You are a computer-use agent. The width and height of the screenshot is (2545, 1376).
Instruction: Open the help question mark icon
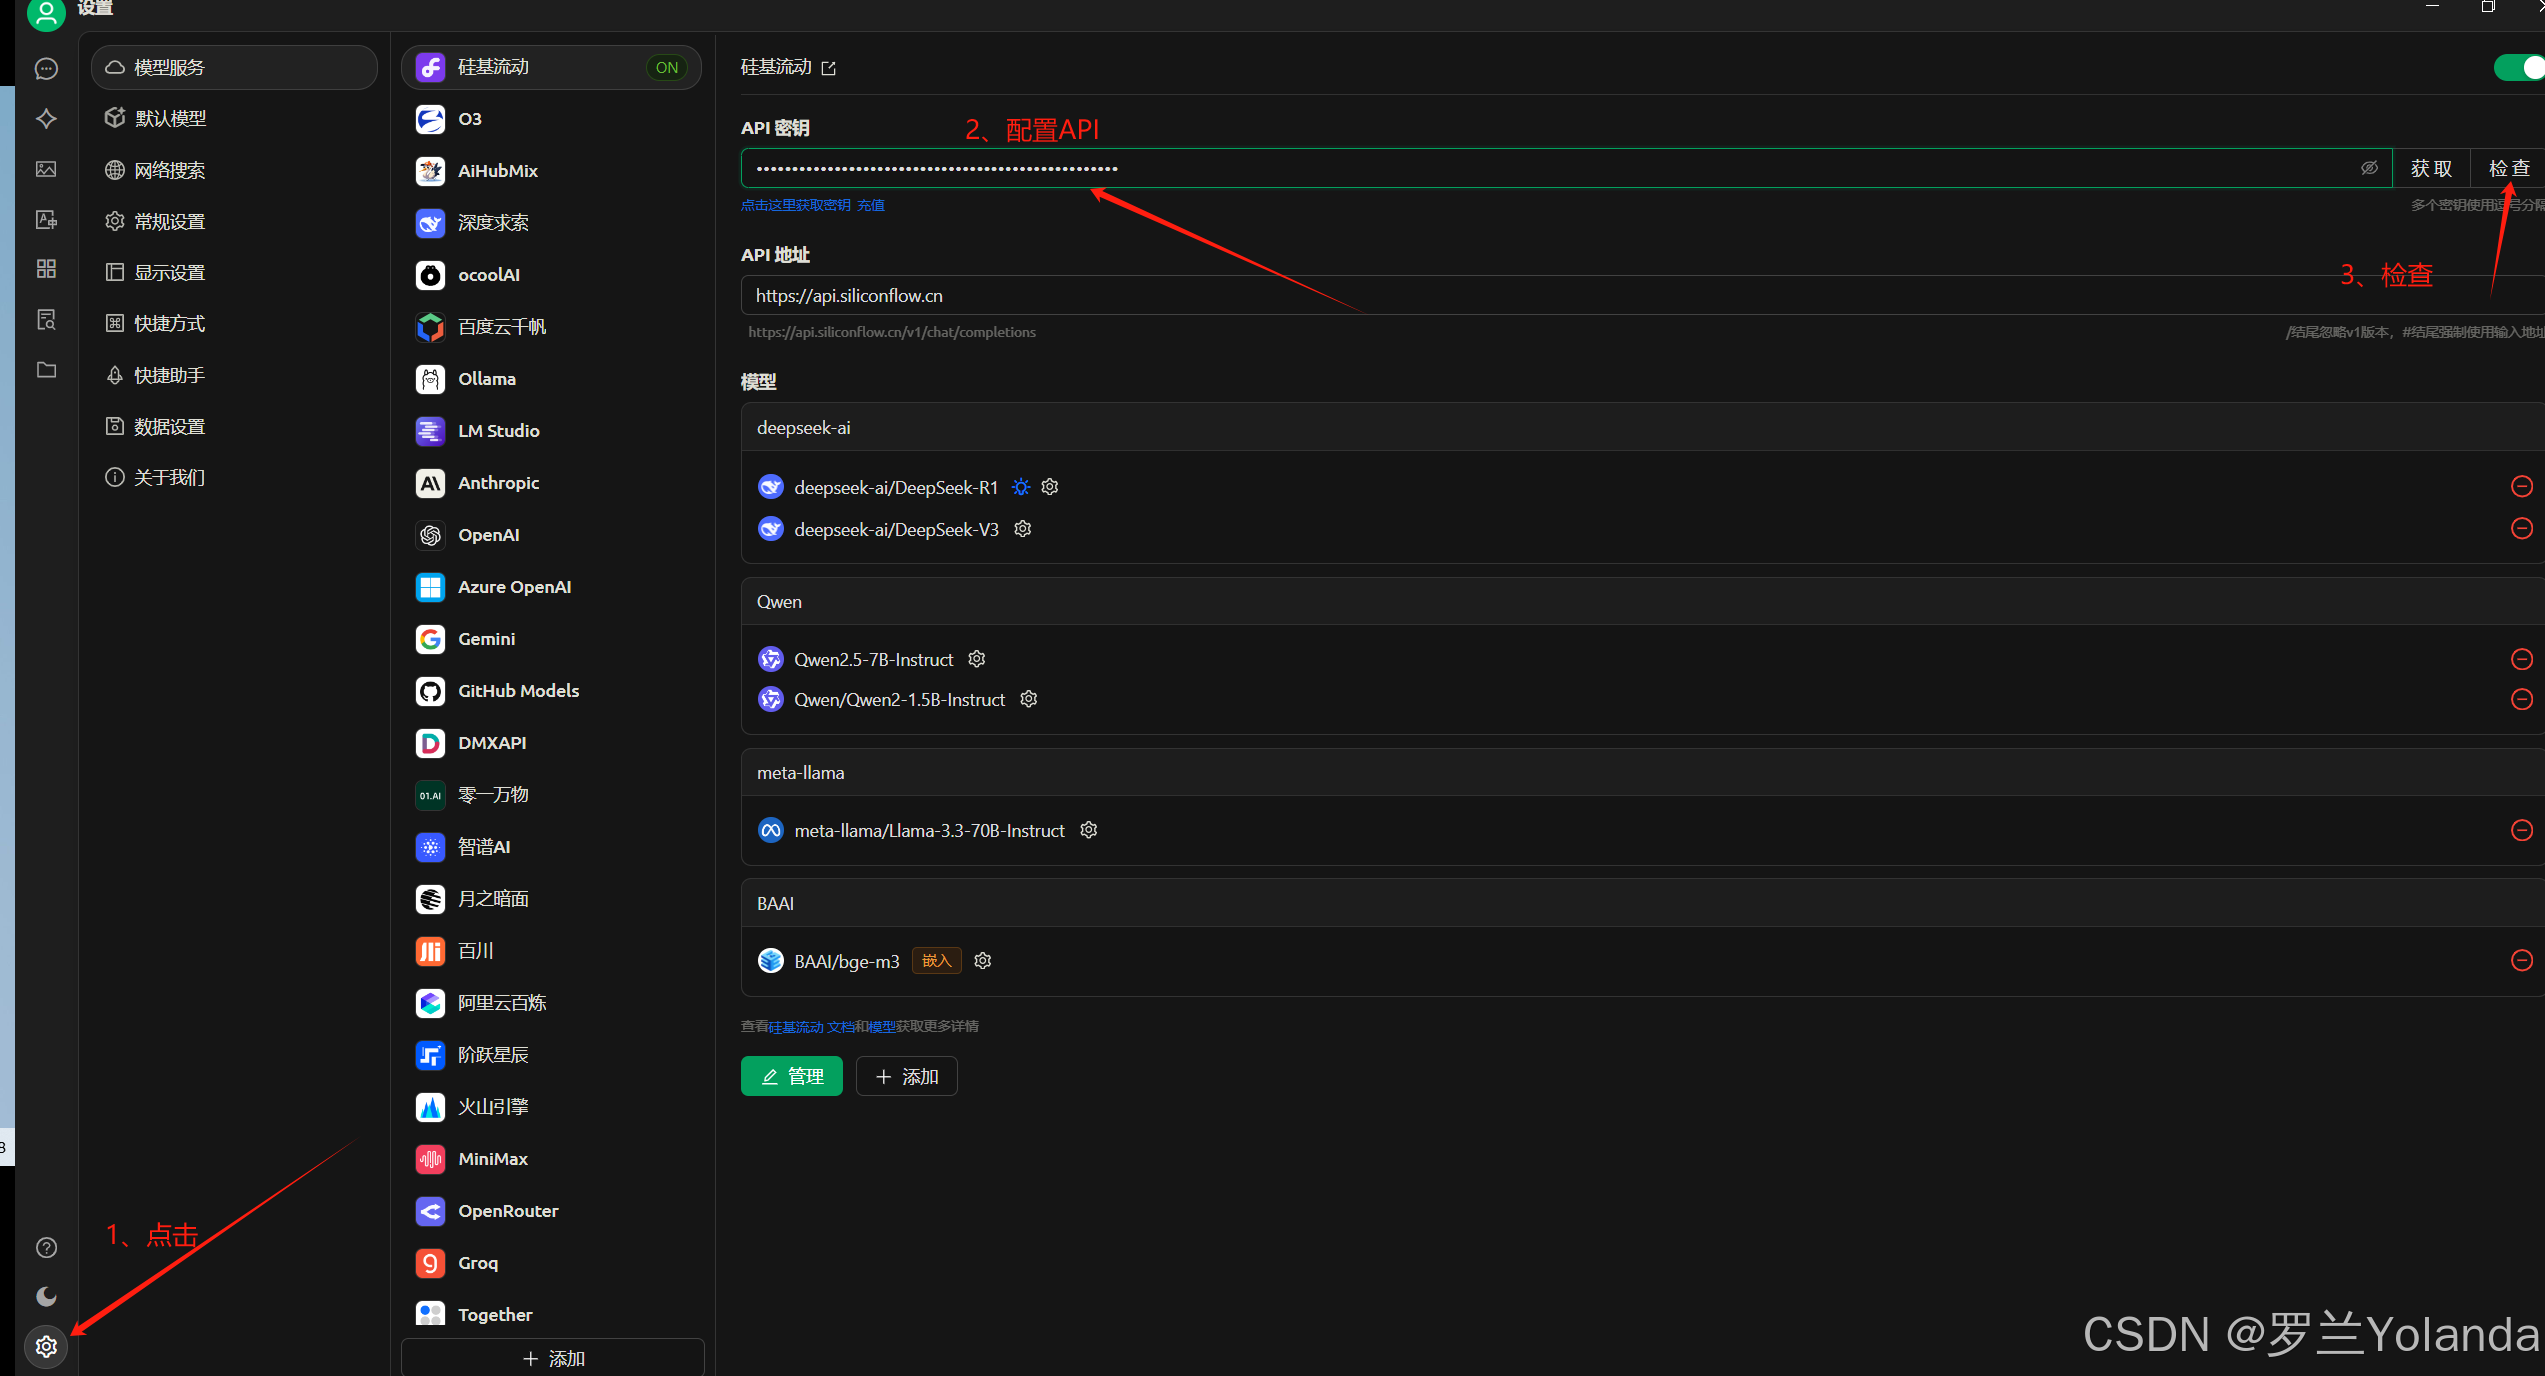[46, 1247]
